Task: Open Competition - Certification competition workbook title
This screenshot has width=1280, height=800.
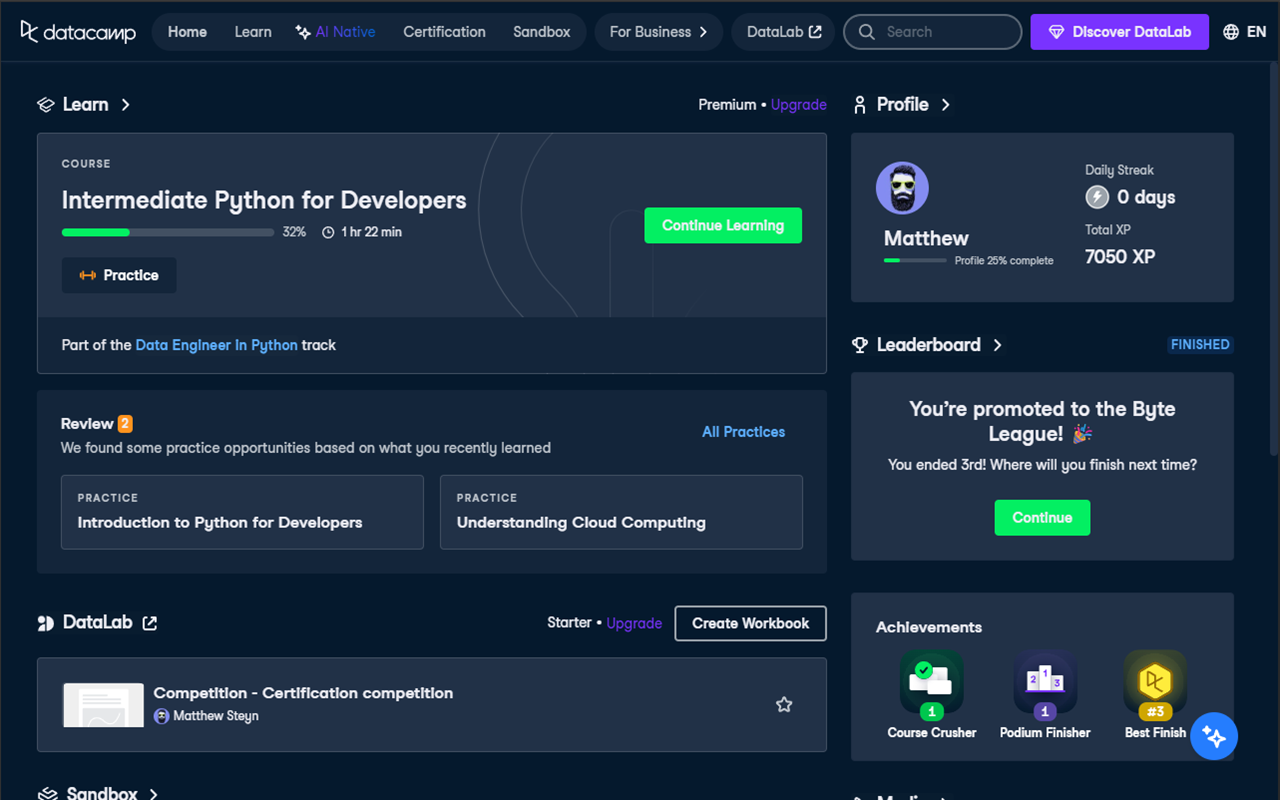Action: coord(303,693)
